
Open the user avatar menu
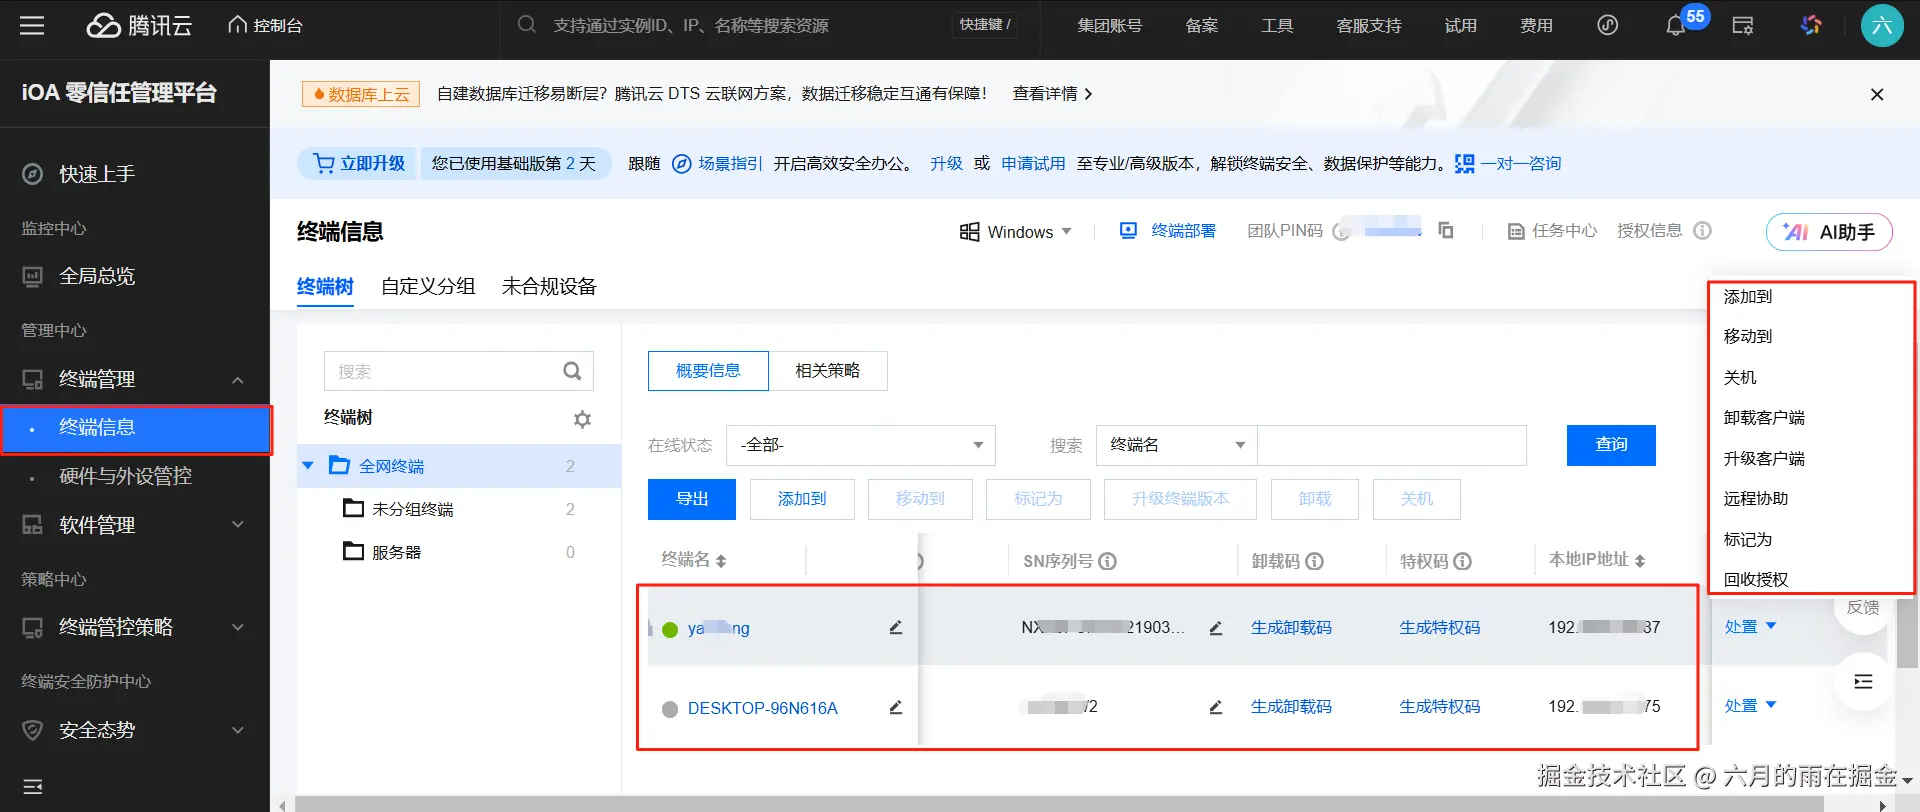pyautogui.click(x=1881, y=25)
